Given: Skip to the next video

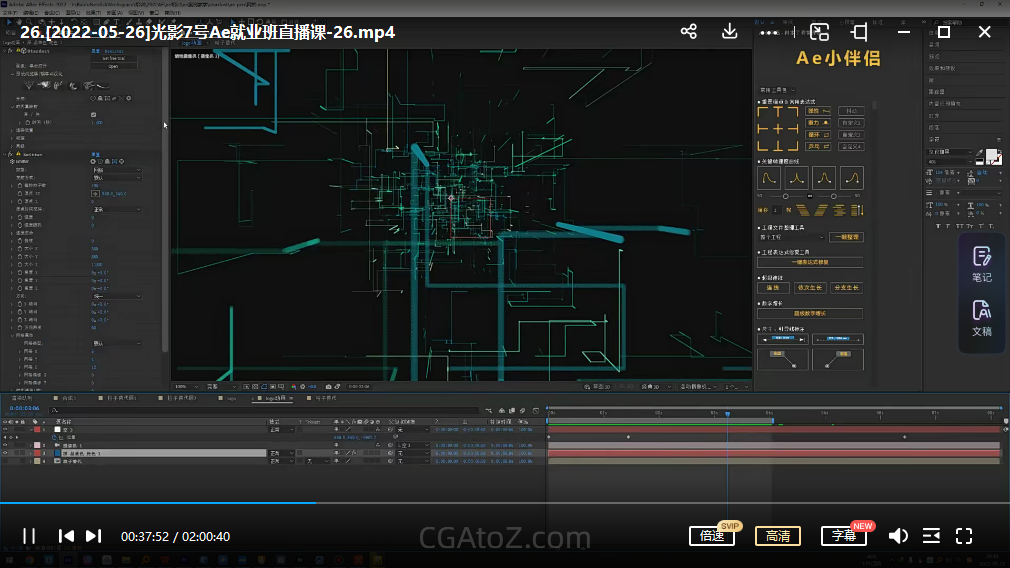Looking at the screenshot, I should pyautogui.click(x=93, y=536).
